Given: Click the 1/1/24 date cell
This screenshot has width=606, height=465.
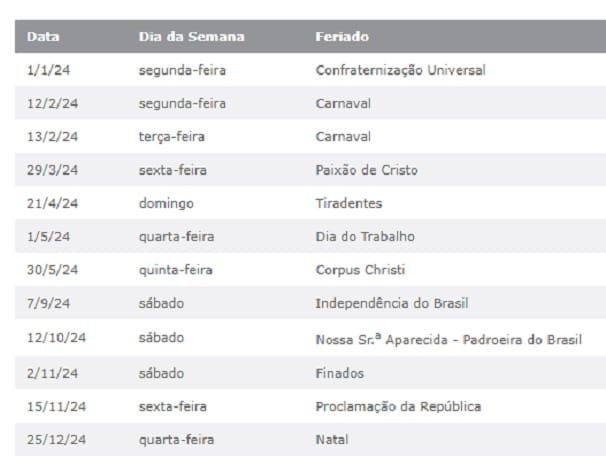Looking at the screenshot, I should click(45, 71).
